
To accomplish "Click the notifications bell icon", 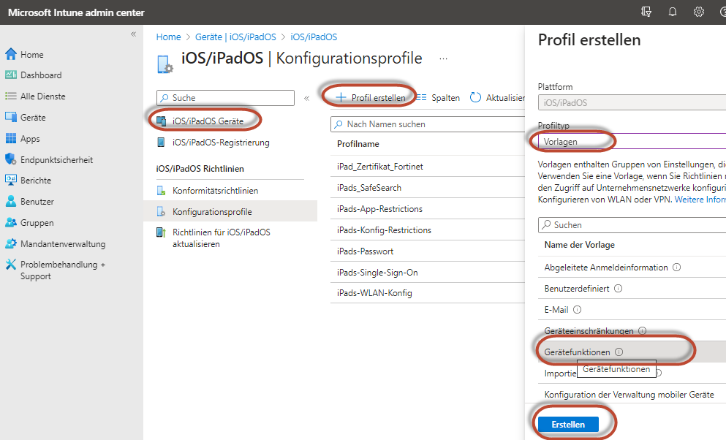I will (672, 11).
